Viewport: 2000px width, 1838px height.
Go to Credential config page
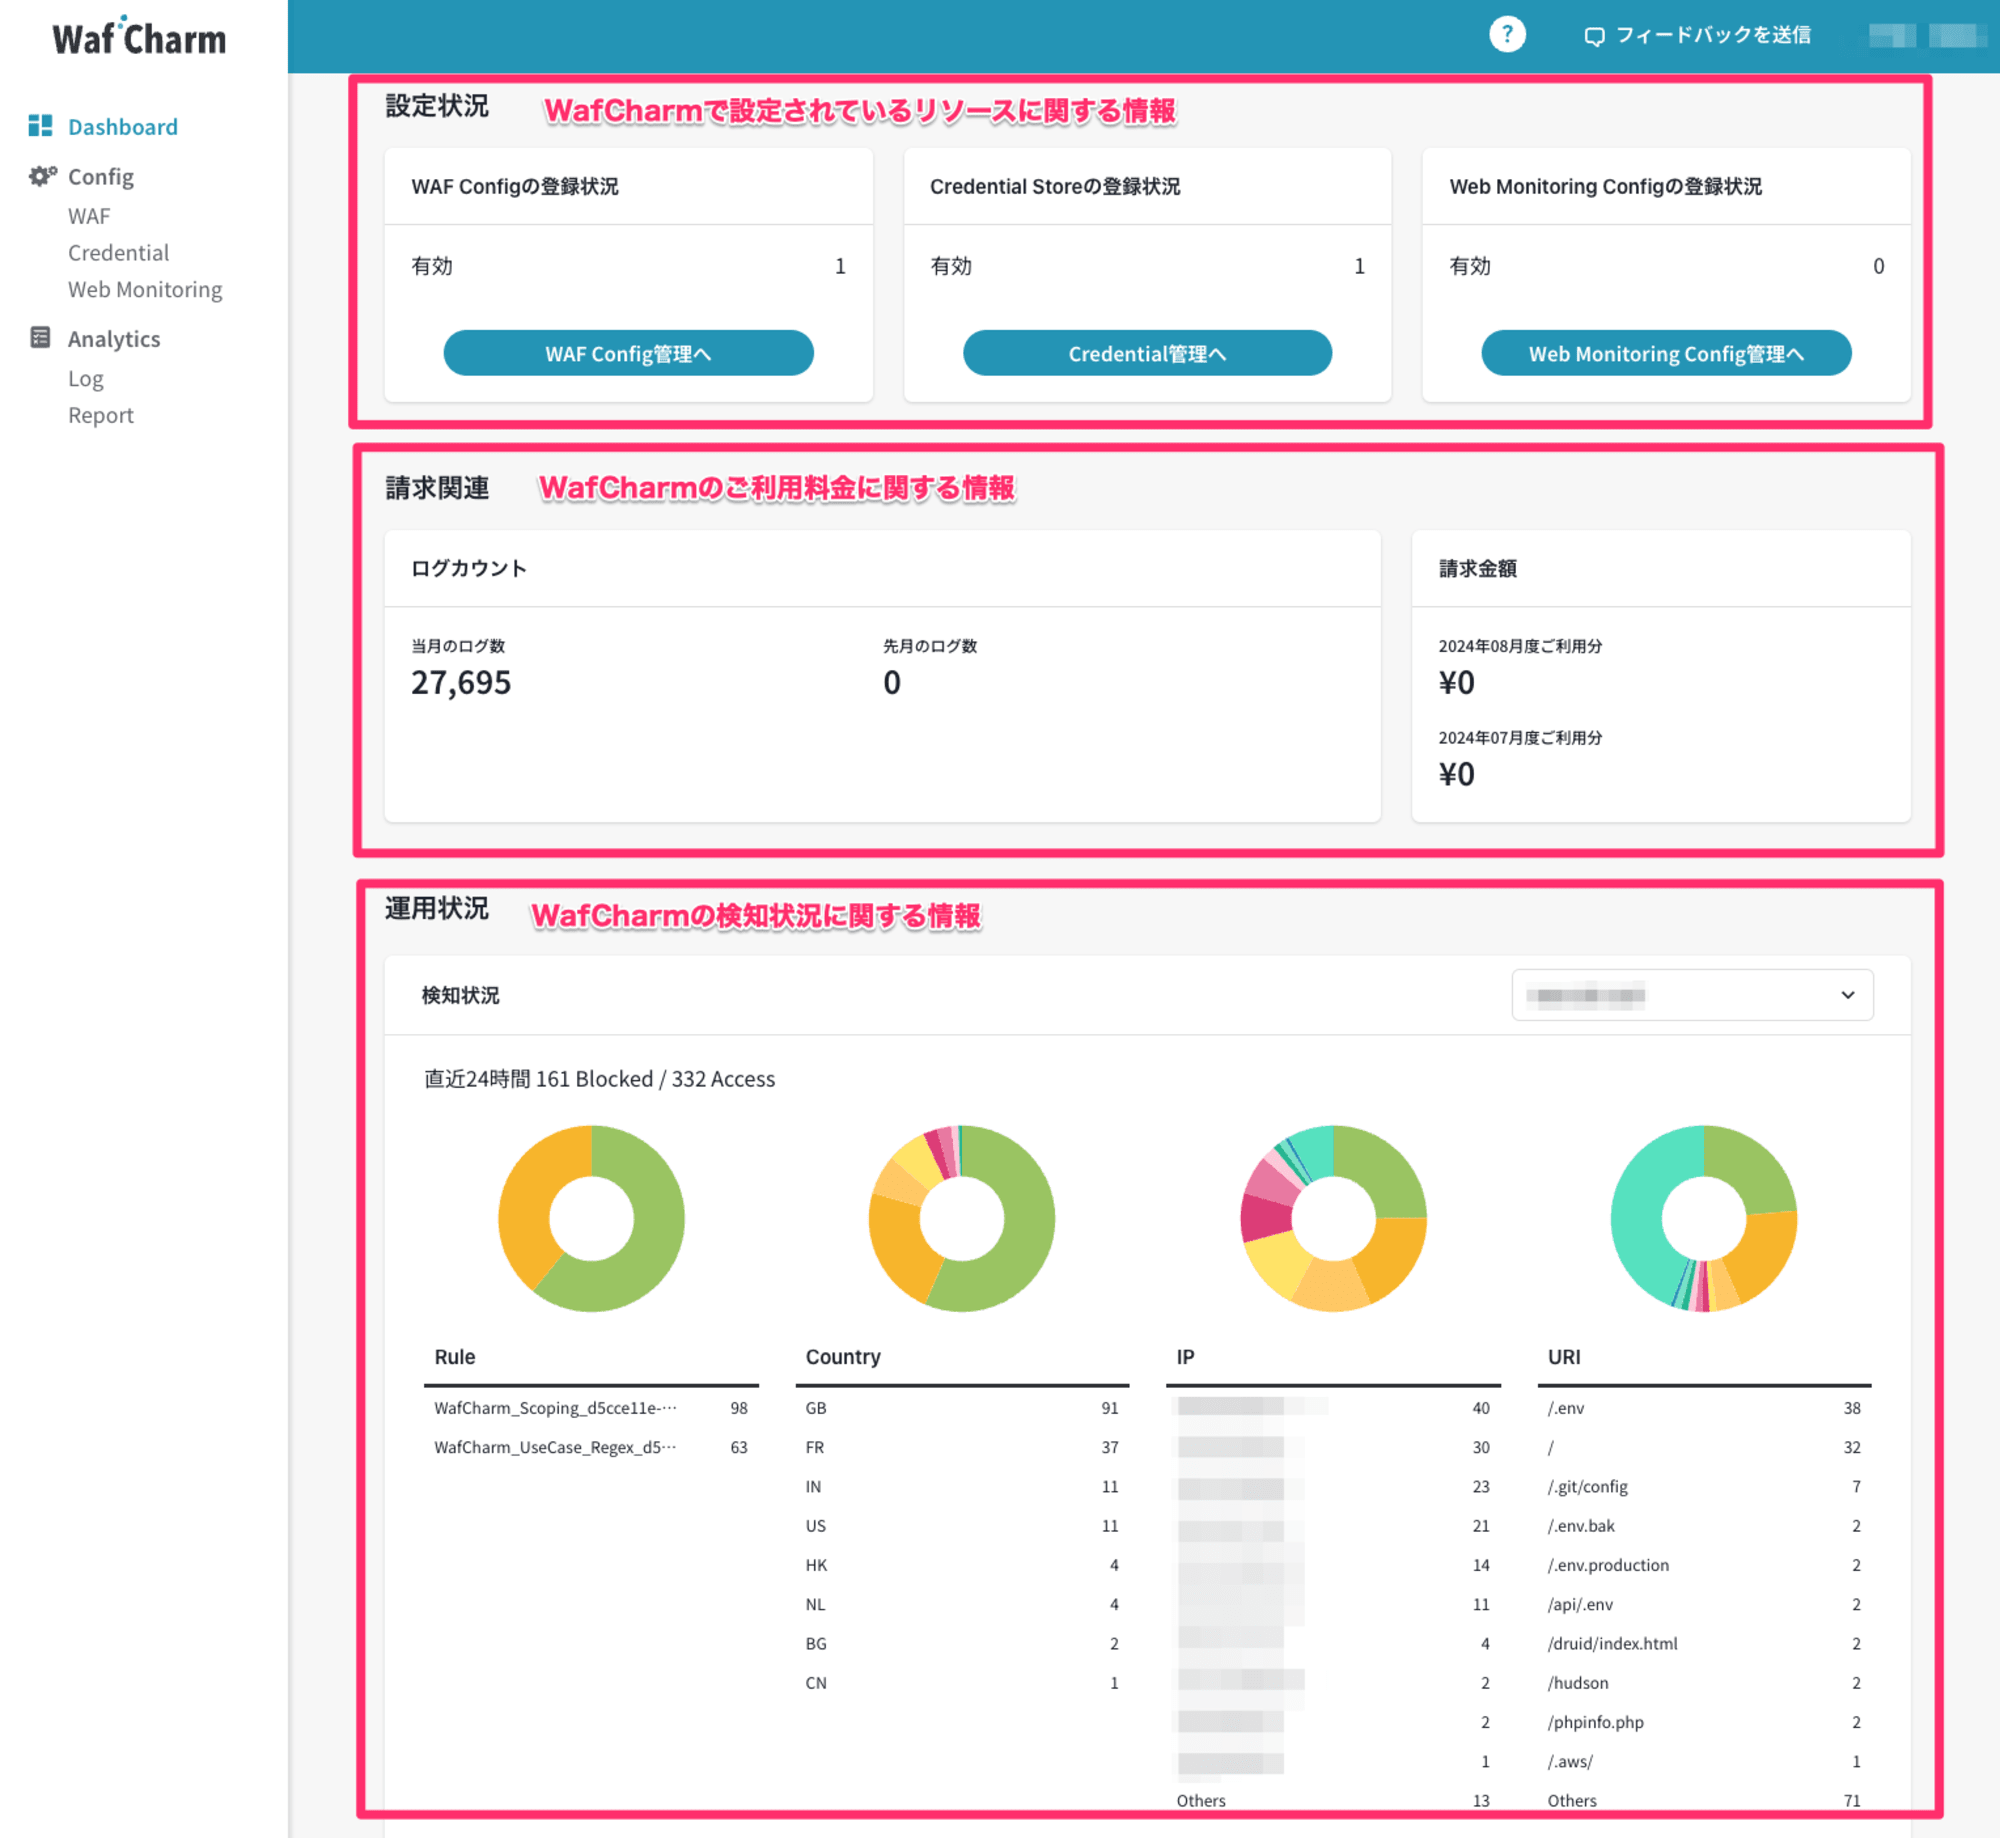[x=118, y=253]
